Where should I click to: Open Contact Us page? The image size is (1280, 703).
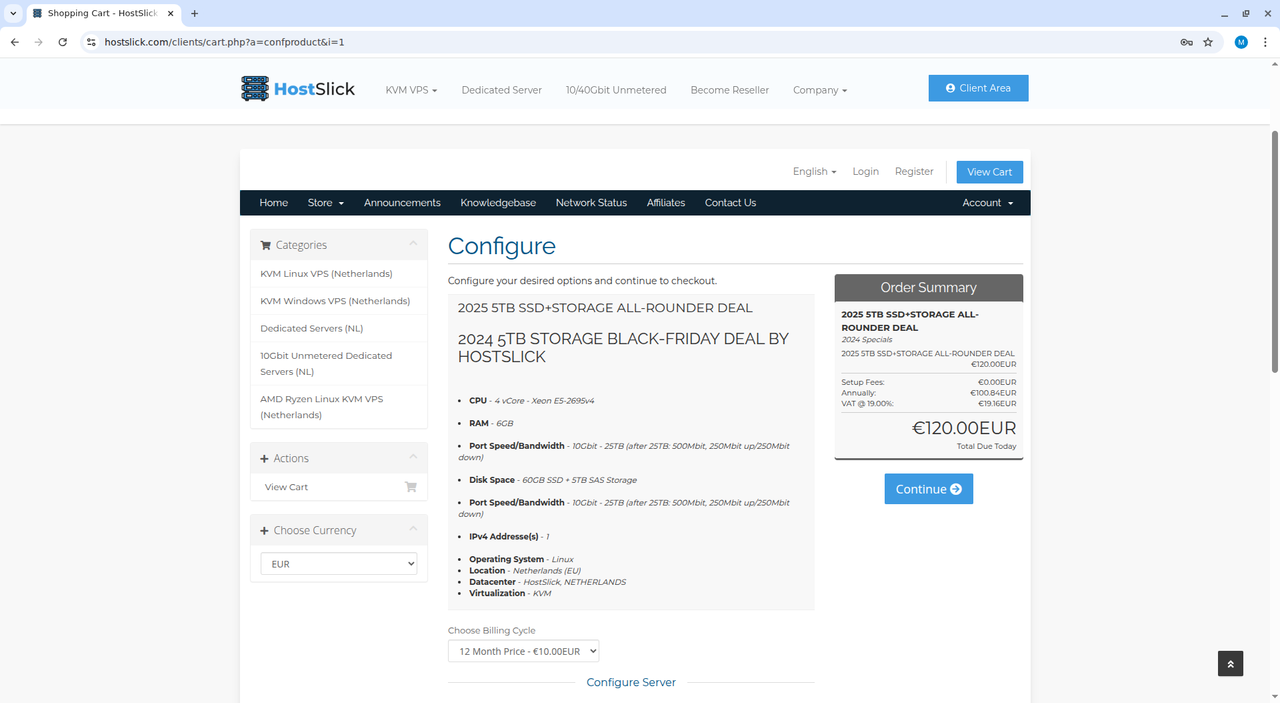(x=730, y=203)
